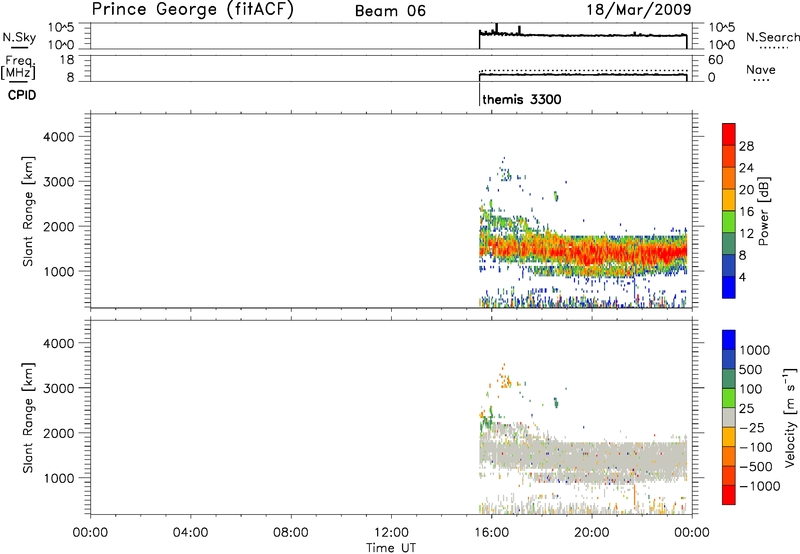
Task: Click the 'Nave' legend label
Action: pyautogui.click(x=761, y=70)
